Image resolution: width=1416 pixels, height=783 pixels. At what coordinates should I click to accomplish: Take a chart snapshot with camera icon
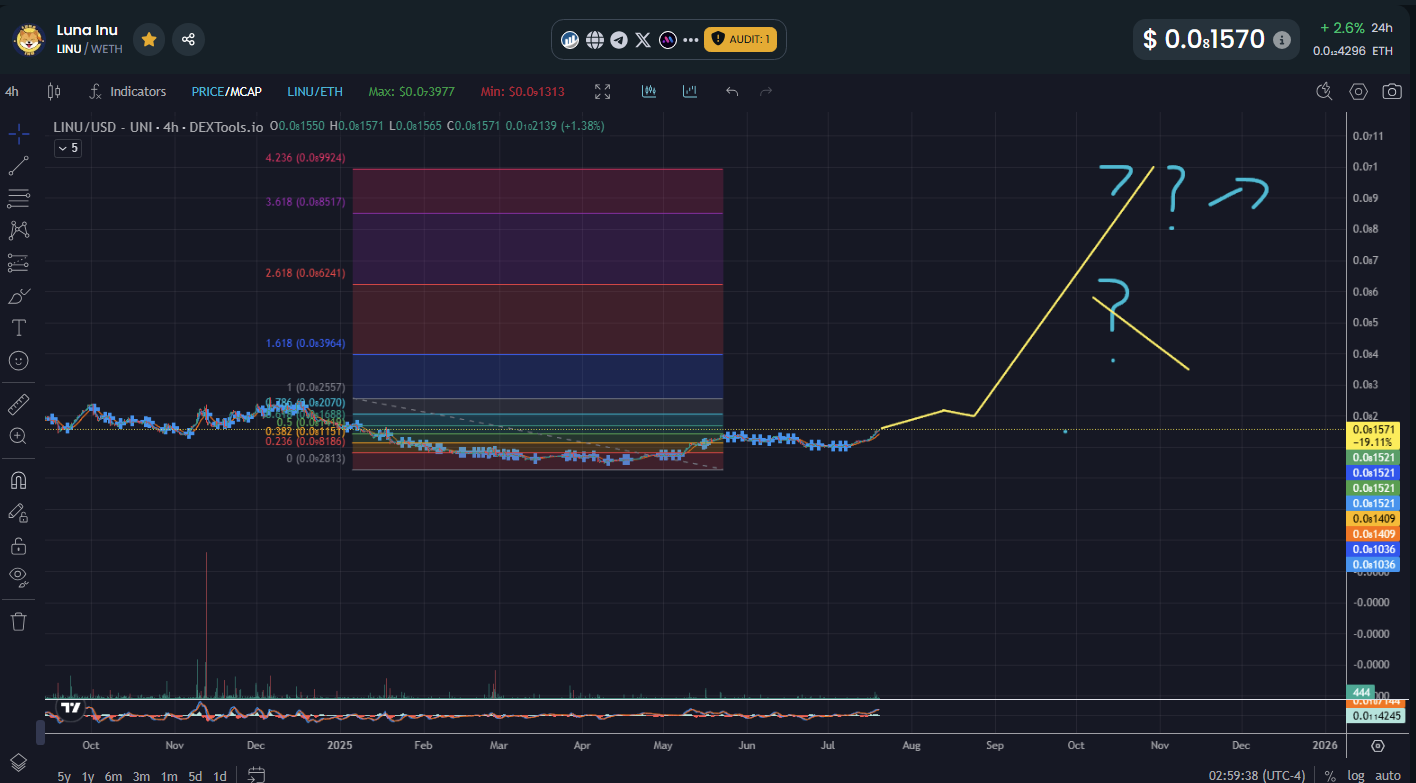[1391, 91]
